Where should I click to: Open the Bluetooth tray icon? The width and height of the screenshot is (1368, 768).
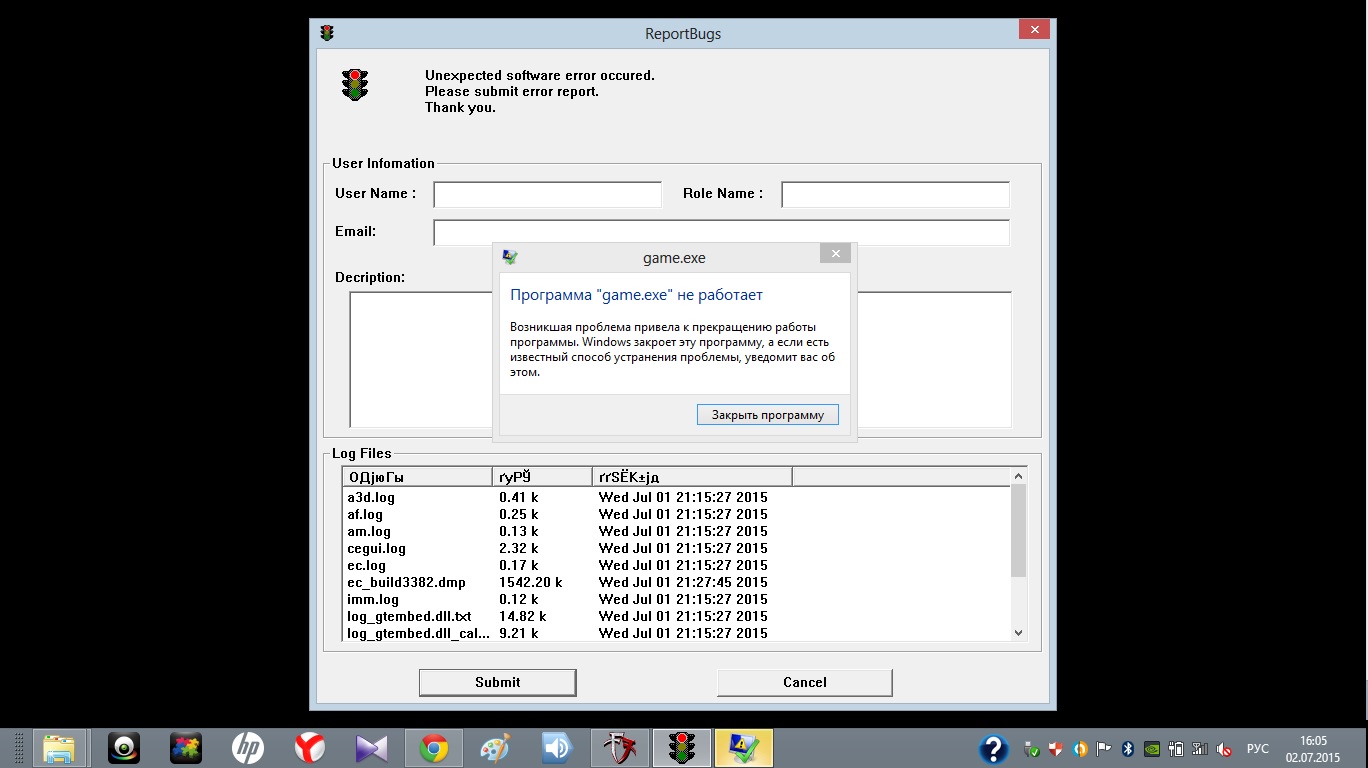pos(1128,749)
